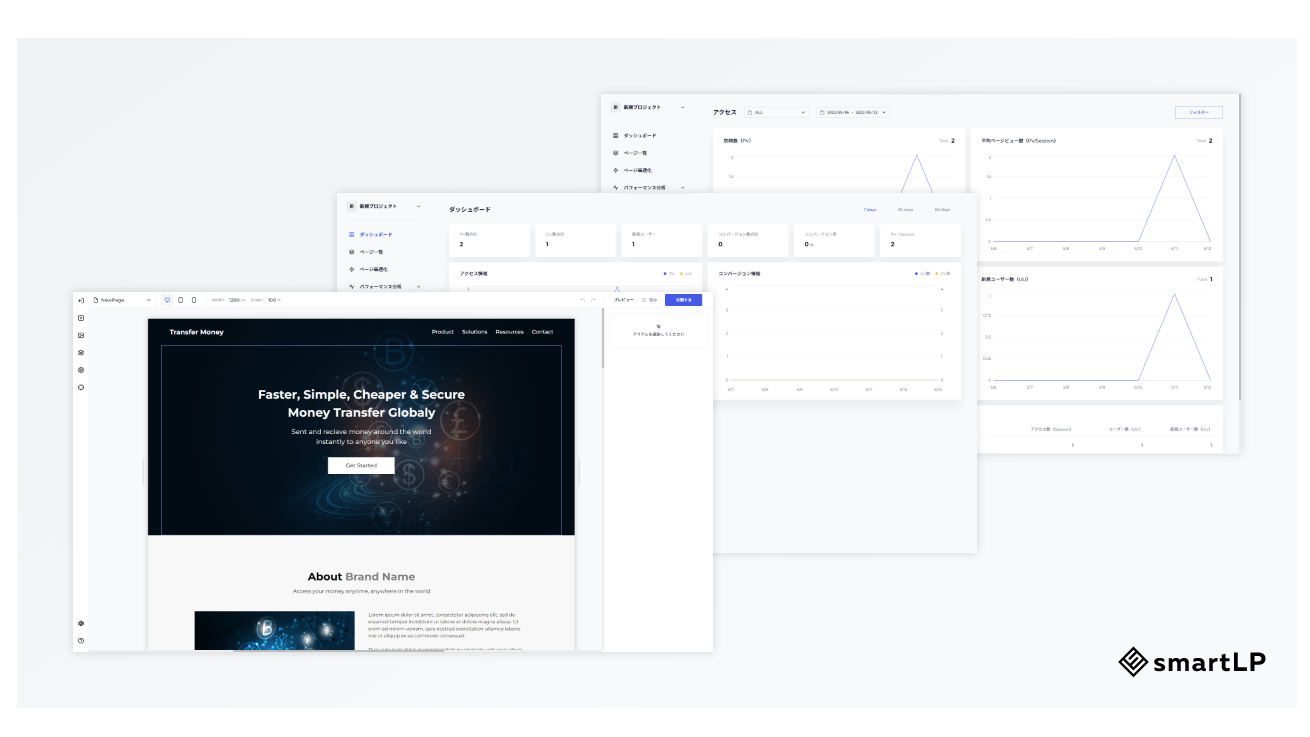Viewport: 1310px width, 737px height.
Task: Select the 30 days range option
Action: click(x=905, y=210)
